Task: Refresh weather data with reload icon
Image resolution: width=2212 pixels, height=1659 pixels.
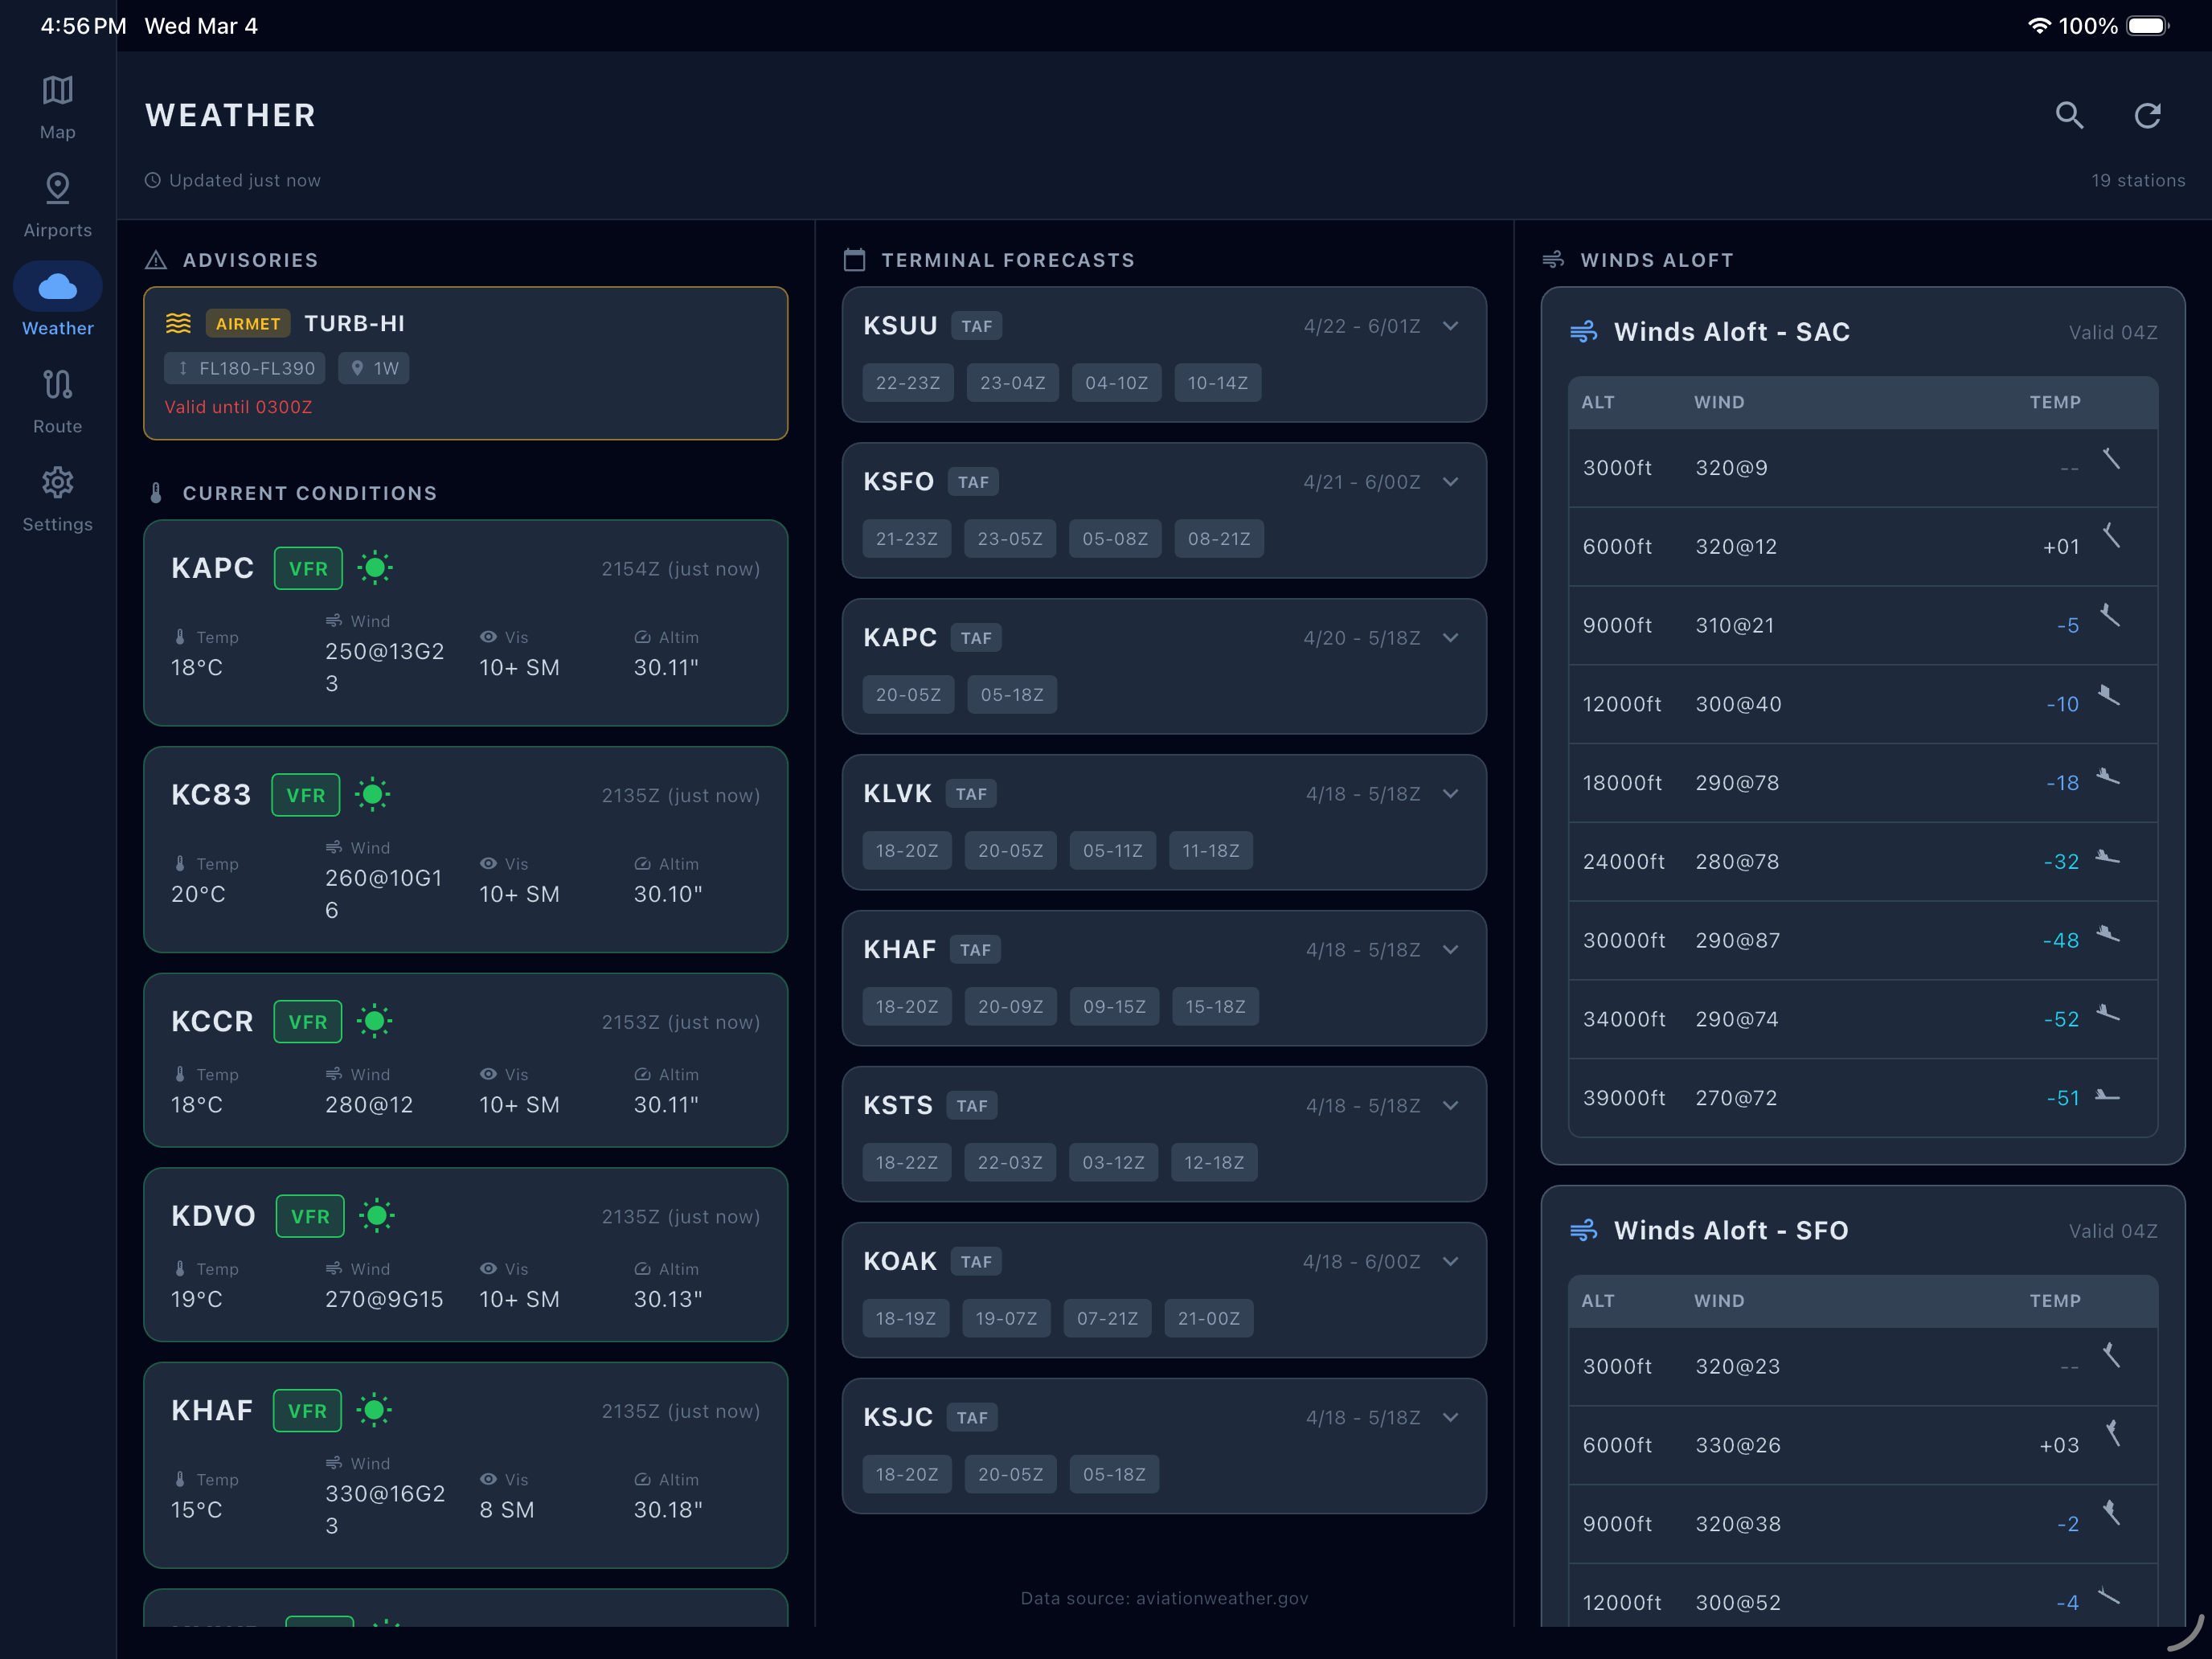Action: pos(2147,115)
